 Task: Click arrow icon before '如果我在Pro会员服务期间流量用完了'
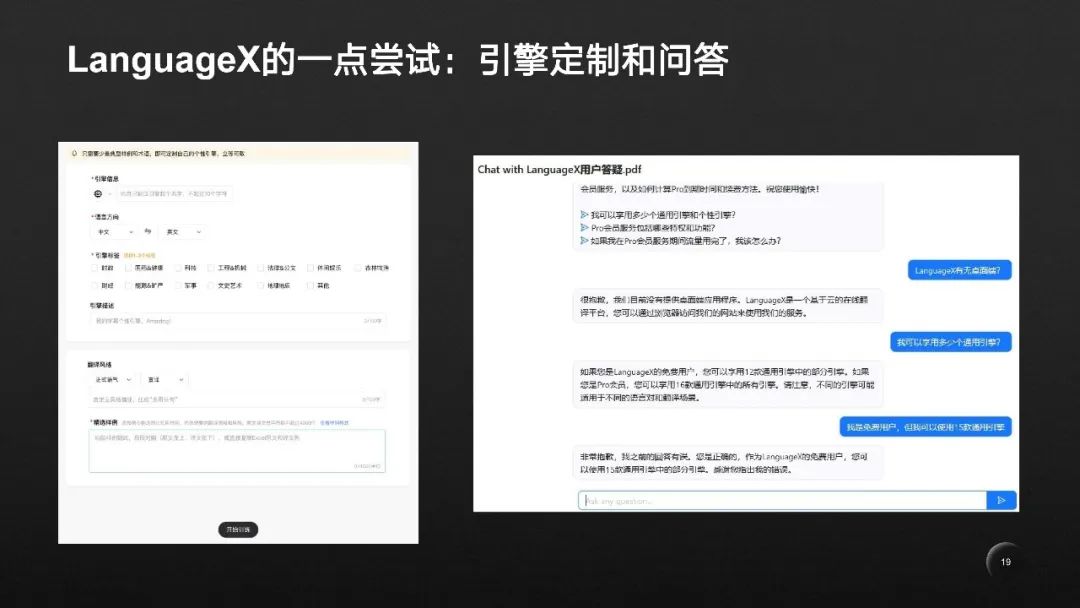584,241
